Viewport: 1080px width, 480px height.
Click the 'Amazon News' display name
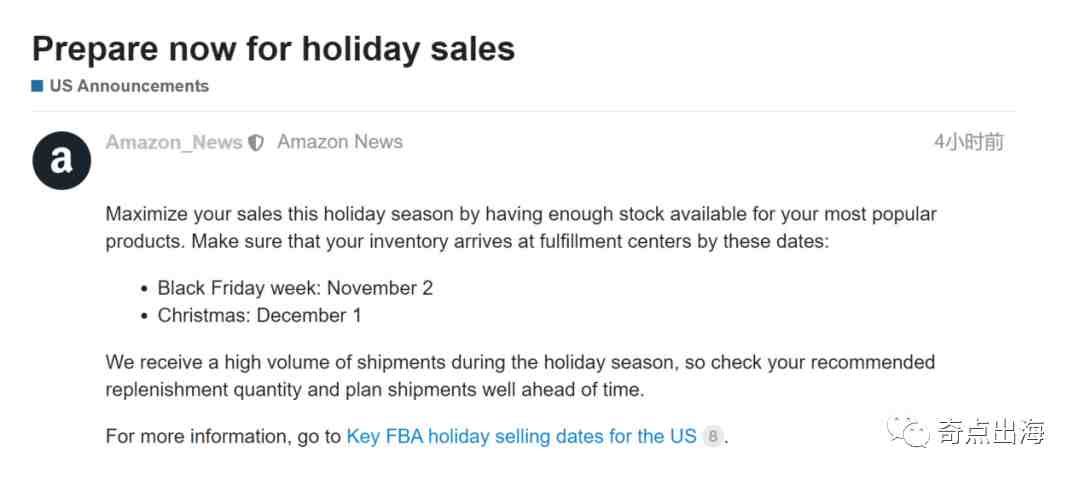340,142
